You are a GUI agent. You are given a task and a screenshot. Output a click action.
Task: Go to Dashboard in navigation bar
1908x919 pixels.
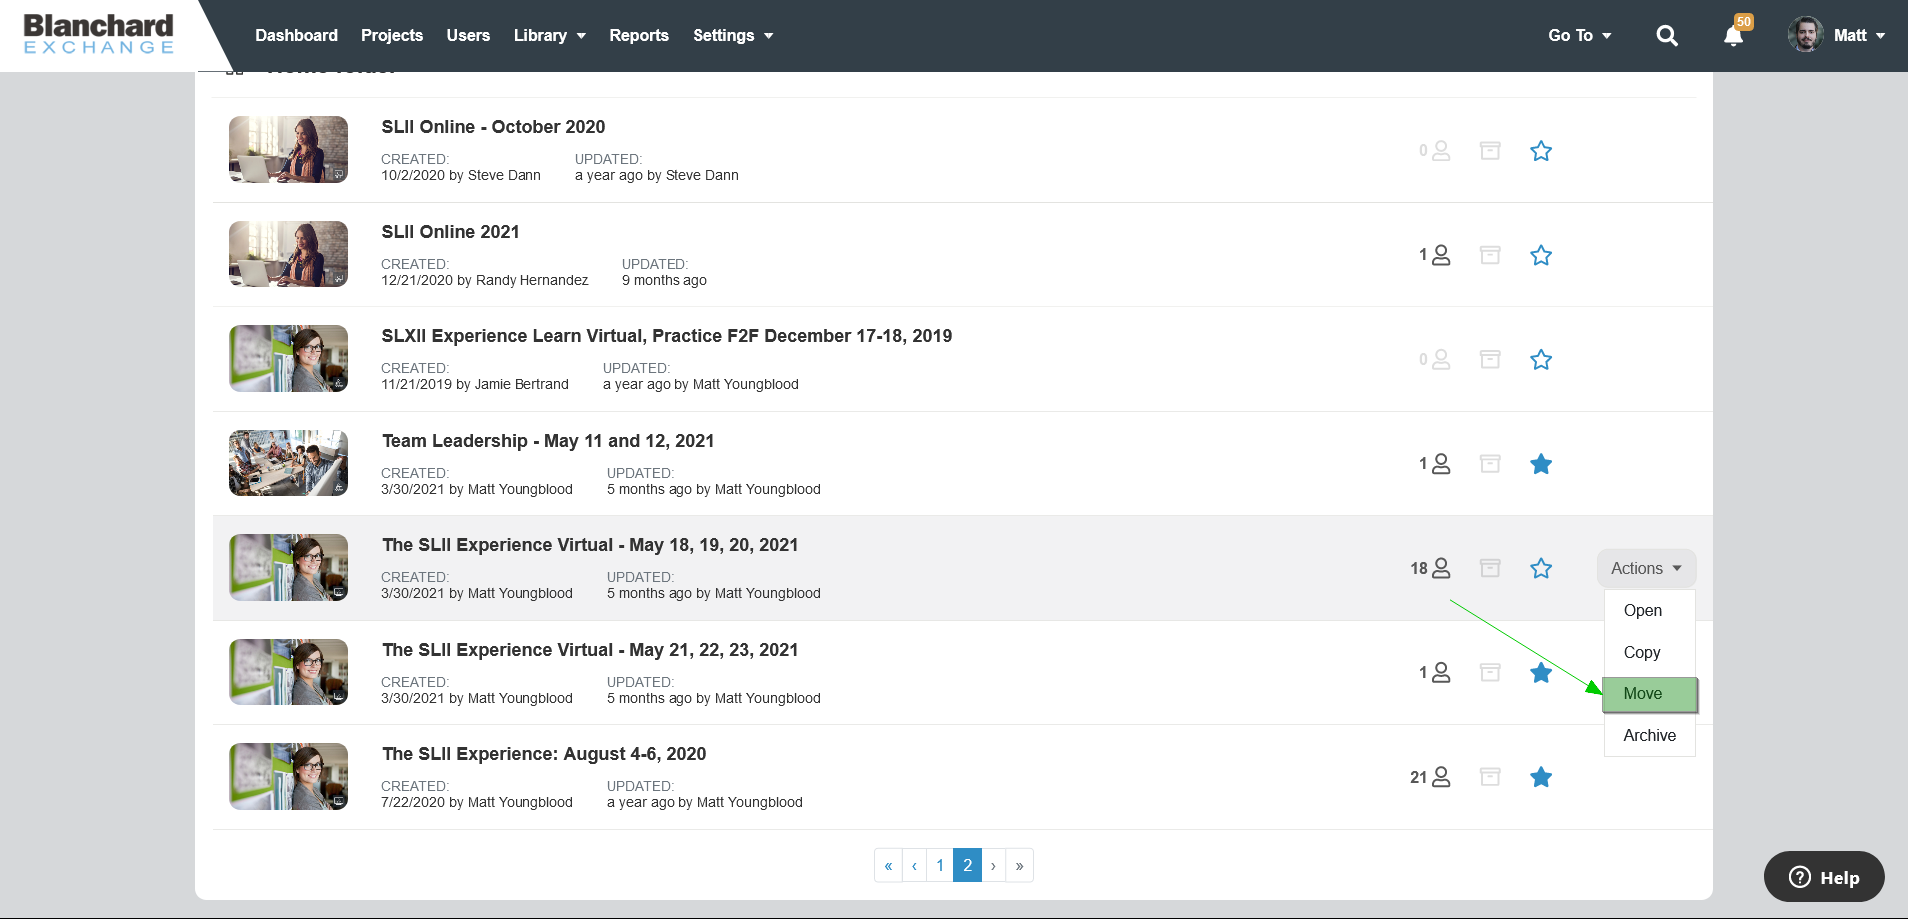tap(296, 35)
